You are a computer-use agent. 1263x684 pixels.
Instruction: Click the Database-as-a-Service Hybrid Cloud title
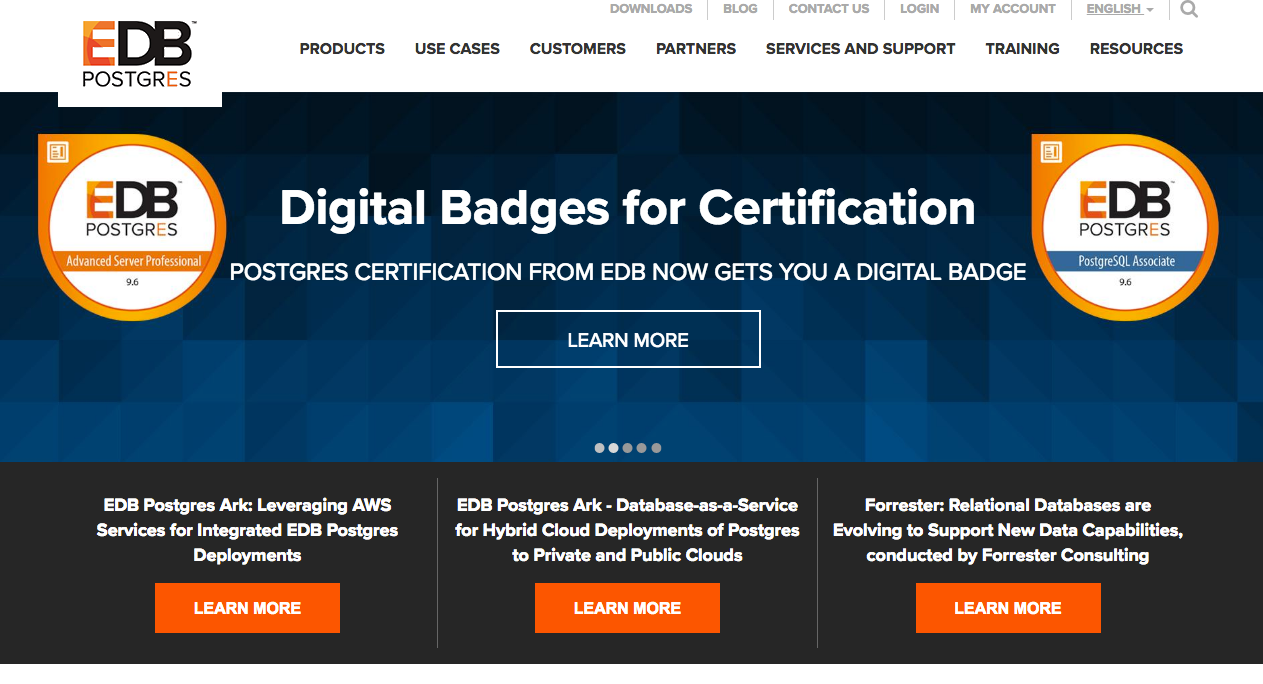pos(627,530)
